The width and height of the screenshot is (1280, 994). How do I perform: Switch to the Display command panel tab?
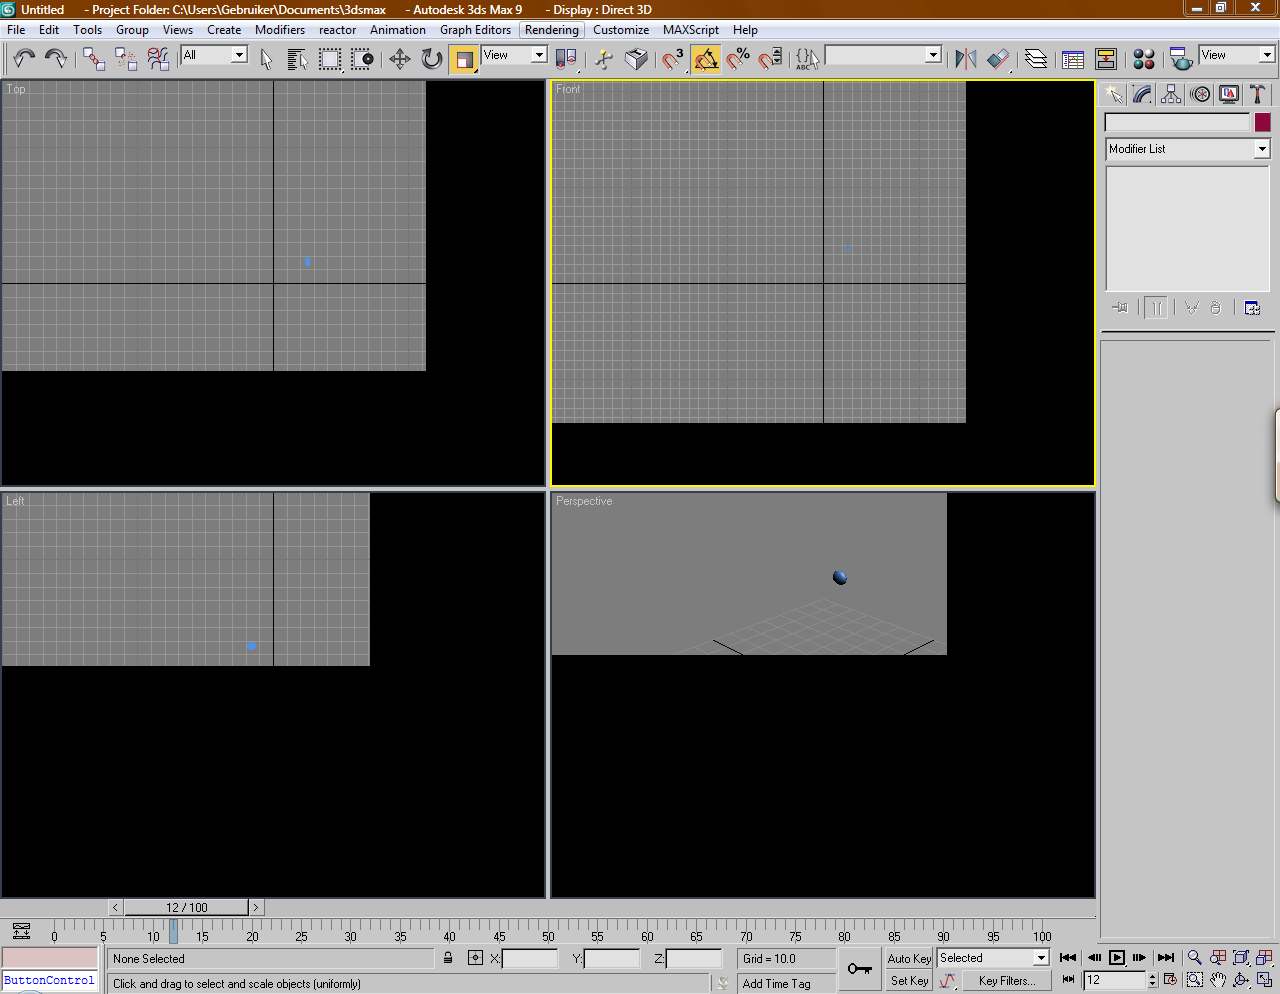point(1229,94)
